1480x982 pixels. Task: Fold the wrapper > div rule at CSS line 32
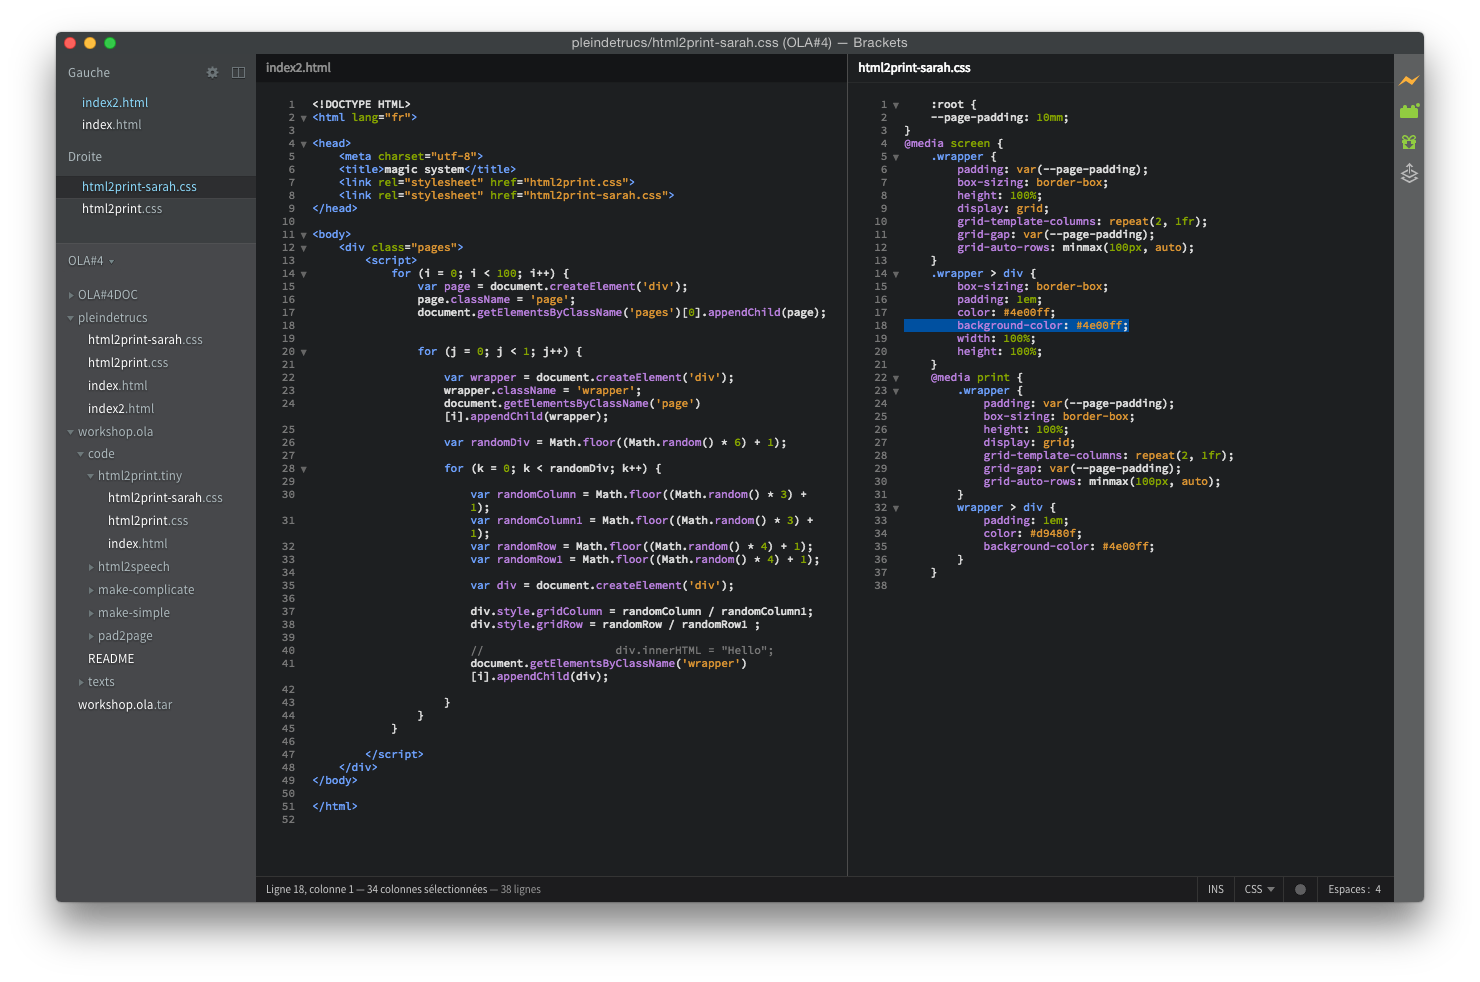click(x=896, y=508)
